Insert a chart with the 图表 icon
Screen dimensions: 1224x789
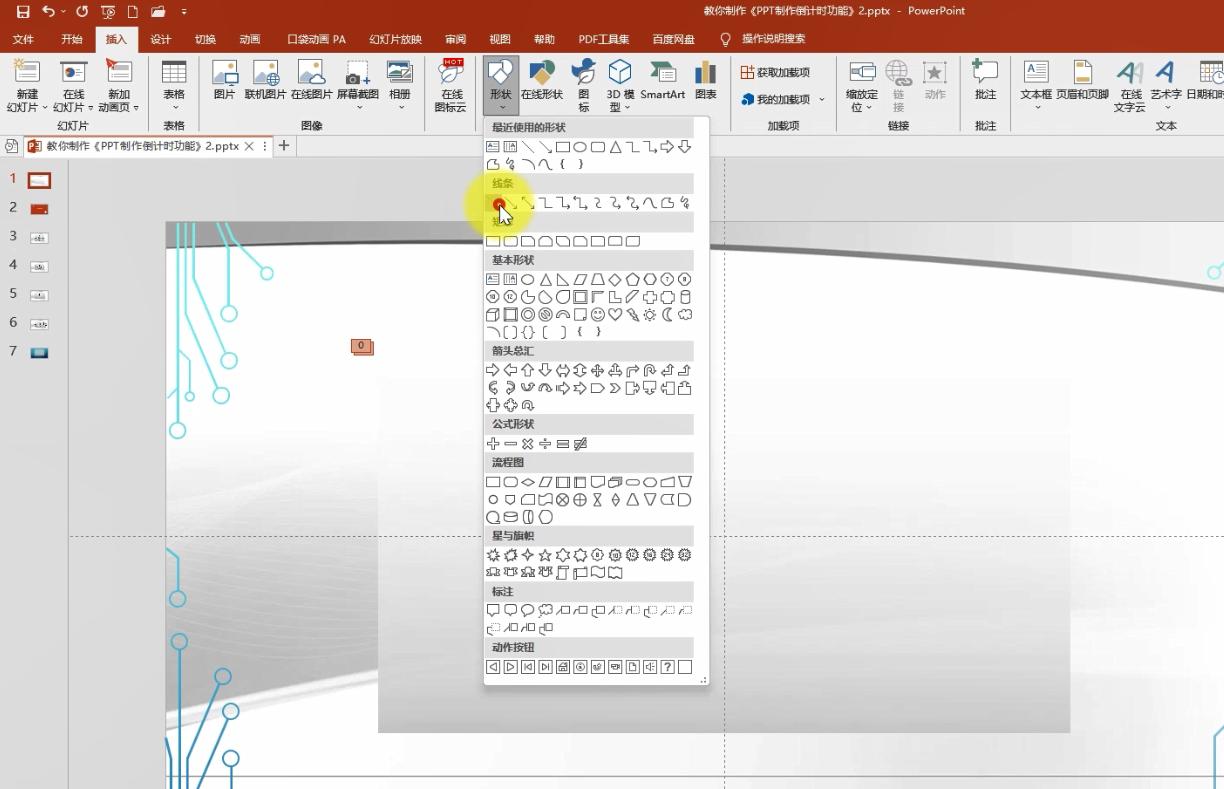click(x=706, y=79)
